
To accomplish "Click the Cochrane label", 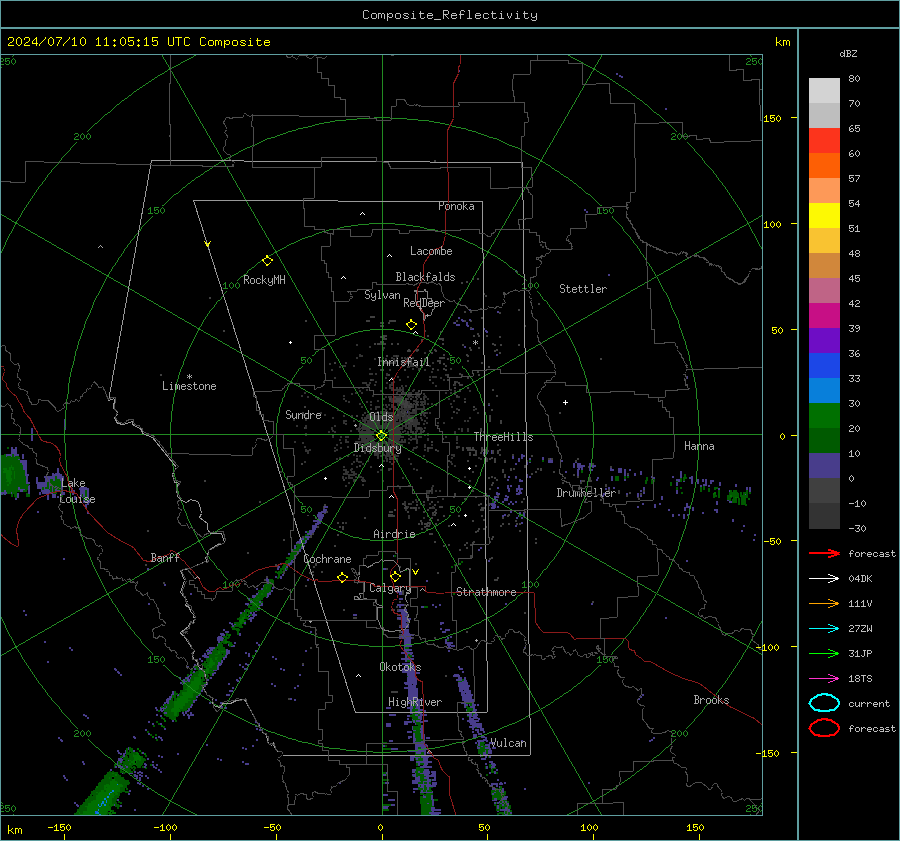I will pos(327,559).
